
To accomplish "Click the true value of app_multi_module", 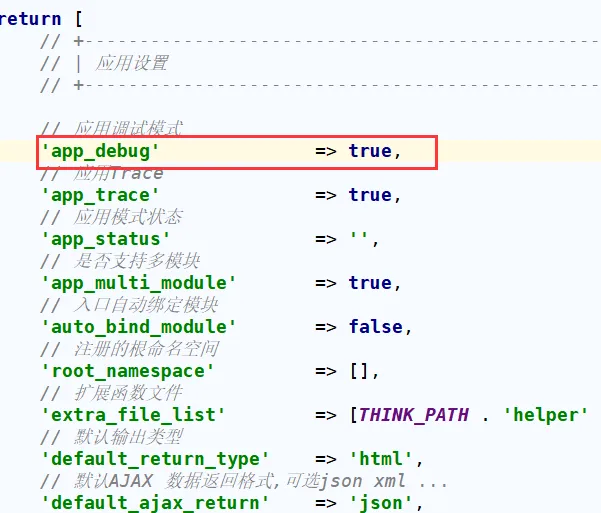I will tap(370, 283).
